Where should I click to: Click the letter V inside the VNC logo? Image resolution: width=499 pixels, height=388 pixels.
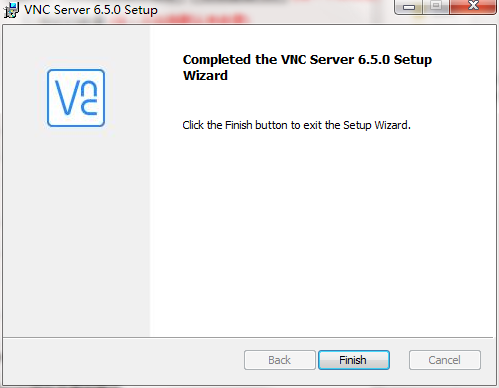(x=68, y=98)
